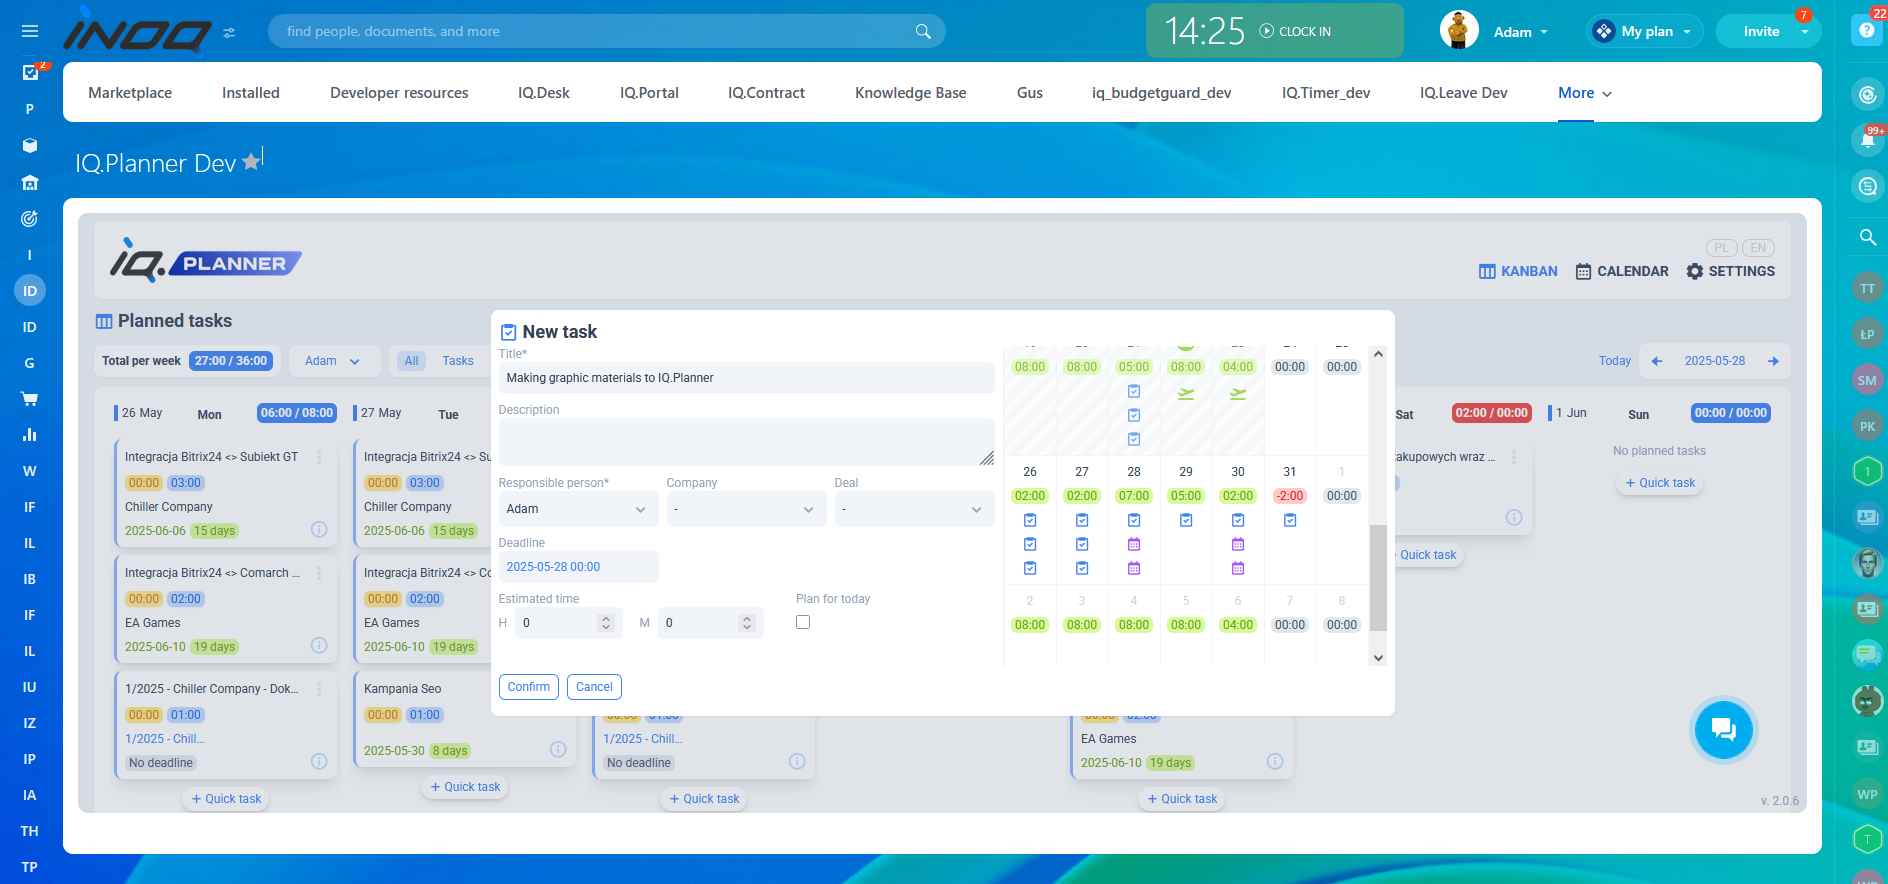Expand the Invite button arrow
The width and height of the screenshot is (1888, 884).
point(1805,32)
